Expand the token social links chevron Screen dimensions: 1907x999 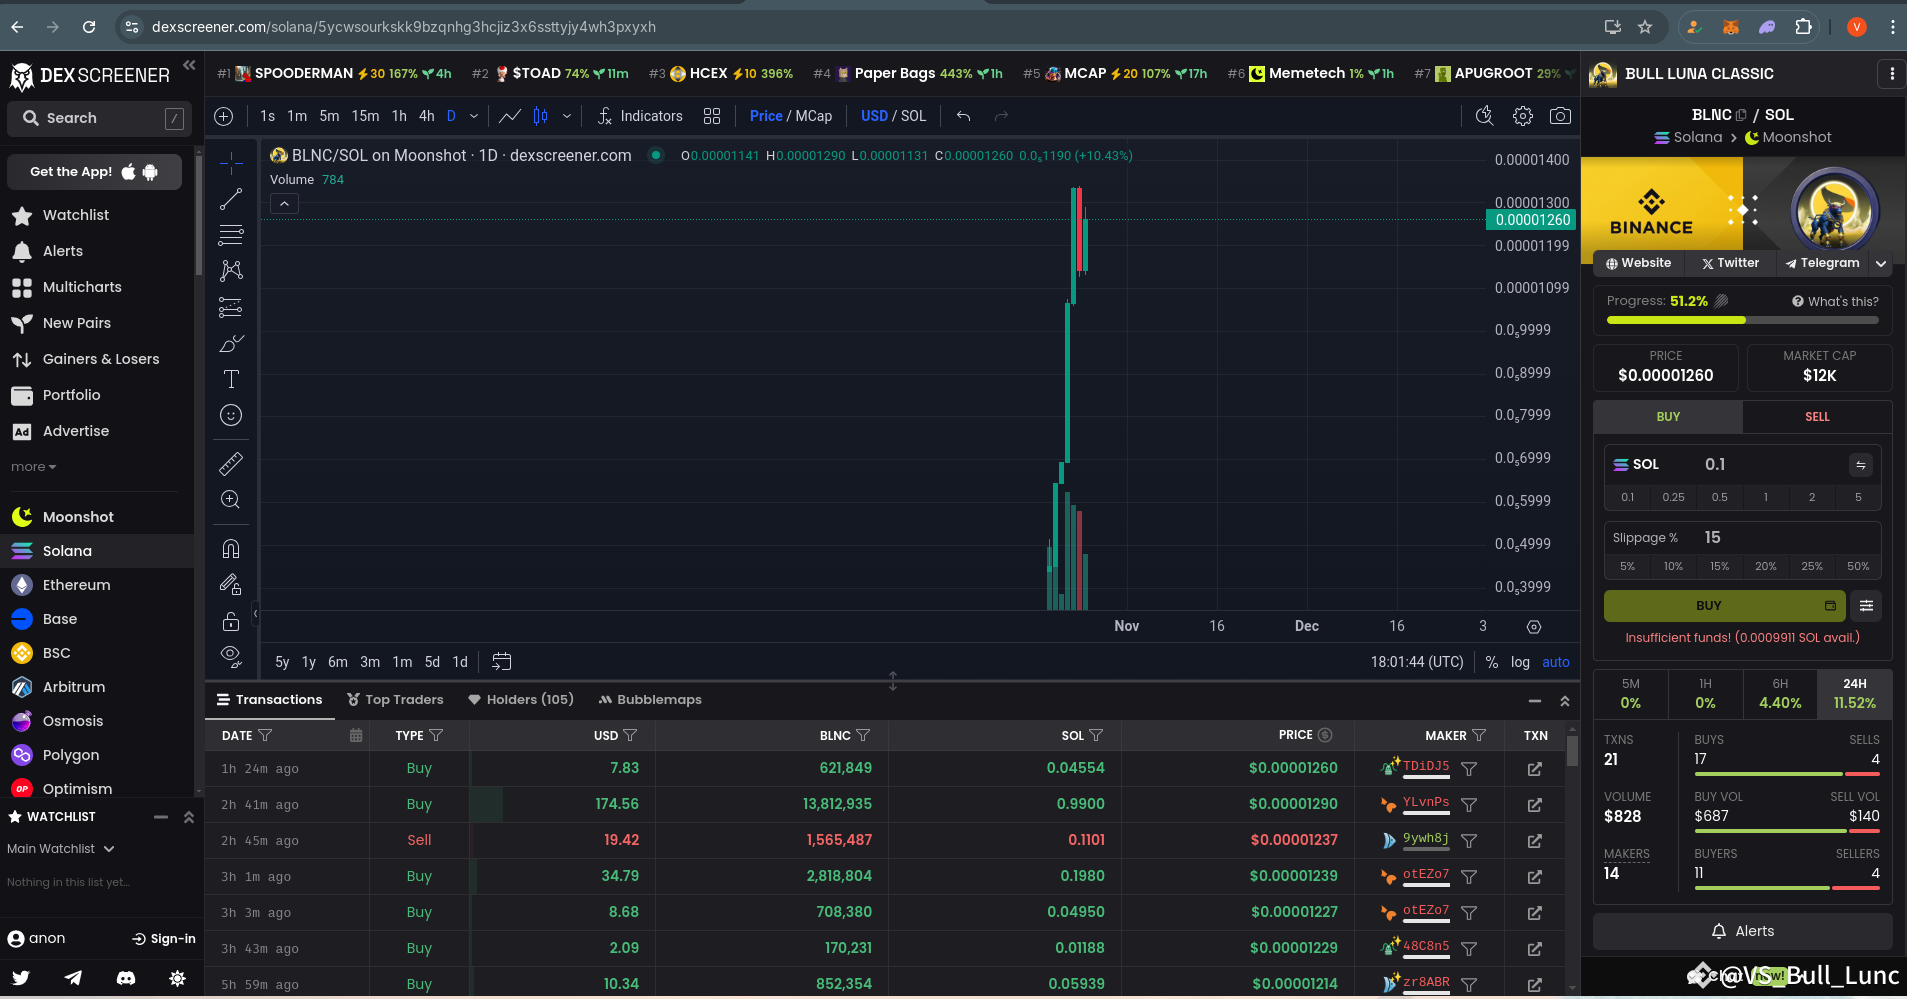(x=1881, y=263)
